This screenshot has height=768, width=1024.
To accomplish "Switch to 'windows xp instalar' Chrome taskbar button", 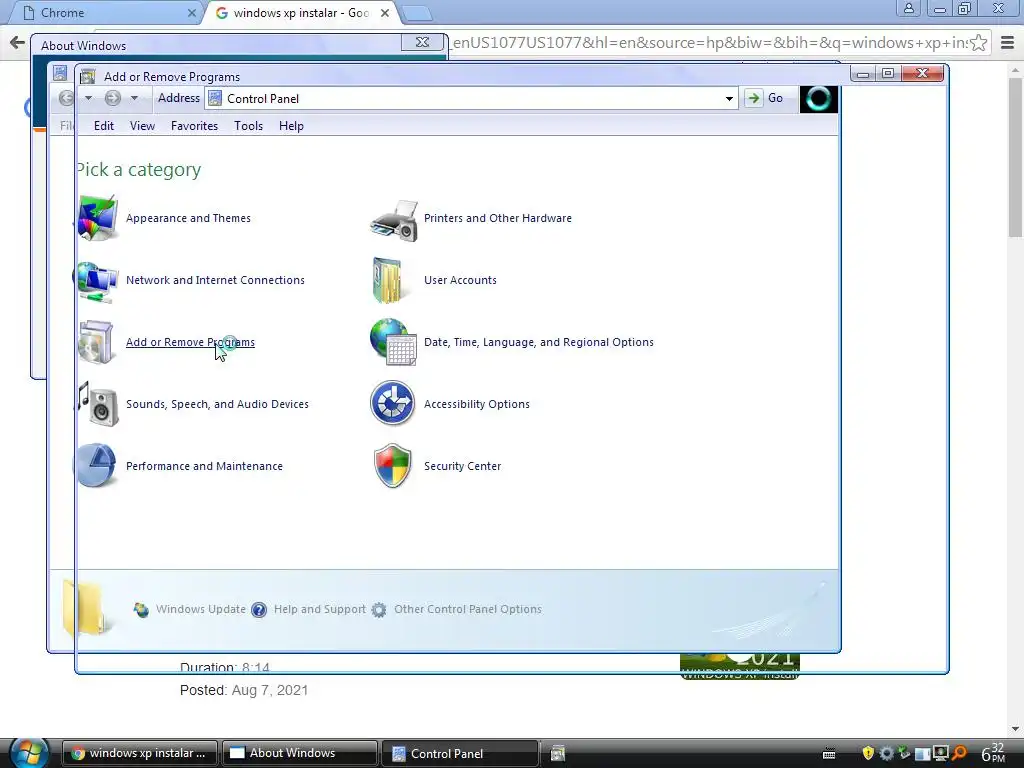I will [140, 753].
